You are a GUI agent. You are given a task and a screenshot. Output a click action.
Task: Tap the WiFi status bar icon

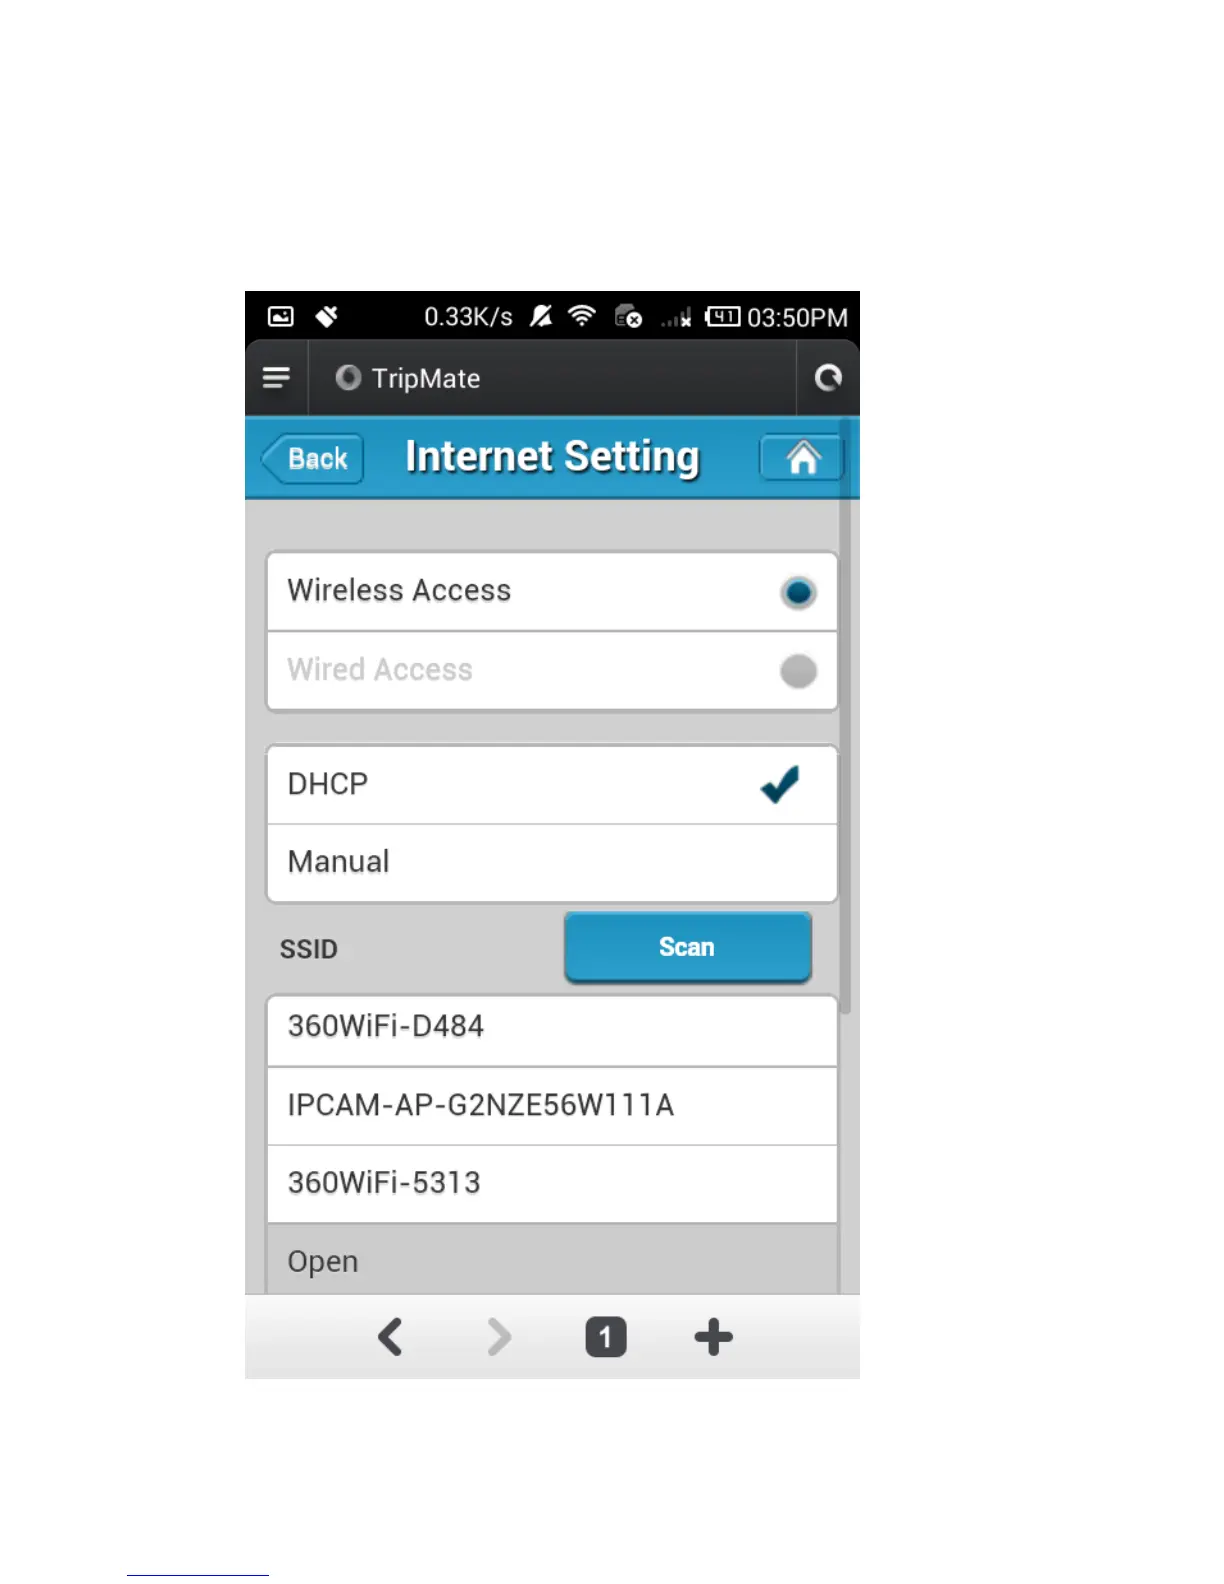tap(581, 316)
